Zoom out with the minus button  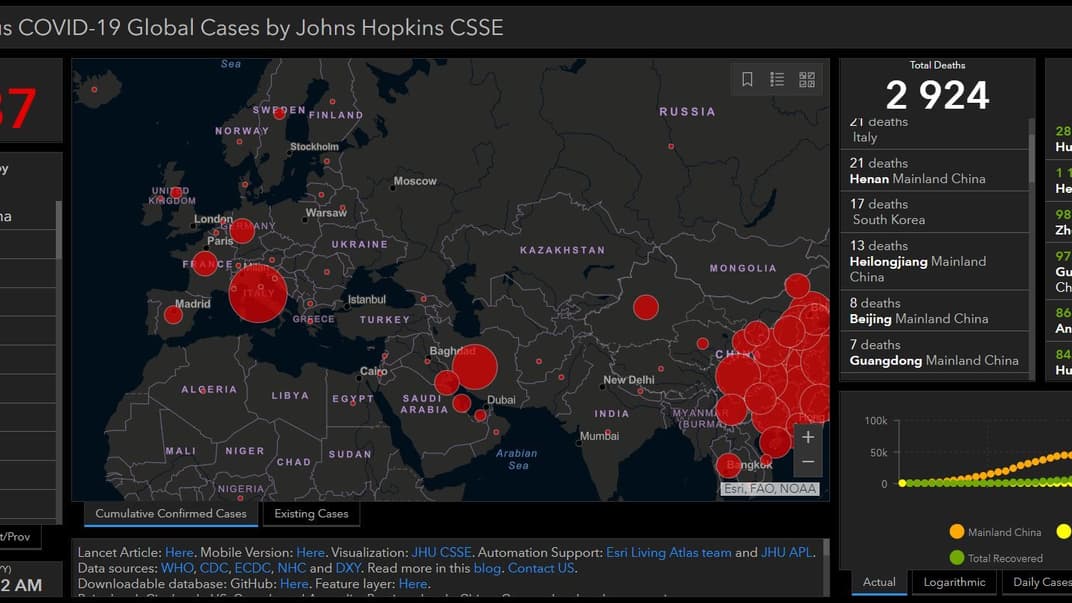click(x=807, y=462)
